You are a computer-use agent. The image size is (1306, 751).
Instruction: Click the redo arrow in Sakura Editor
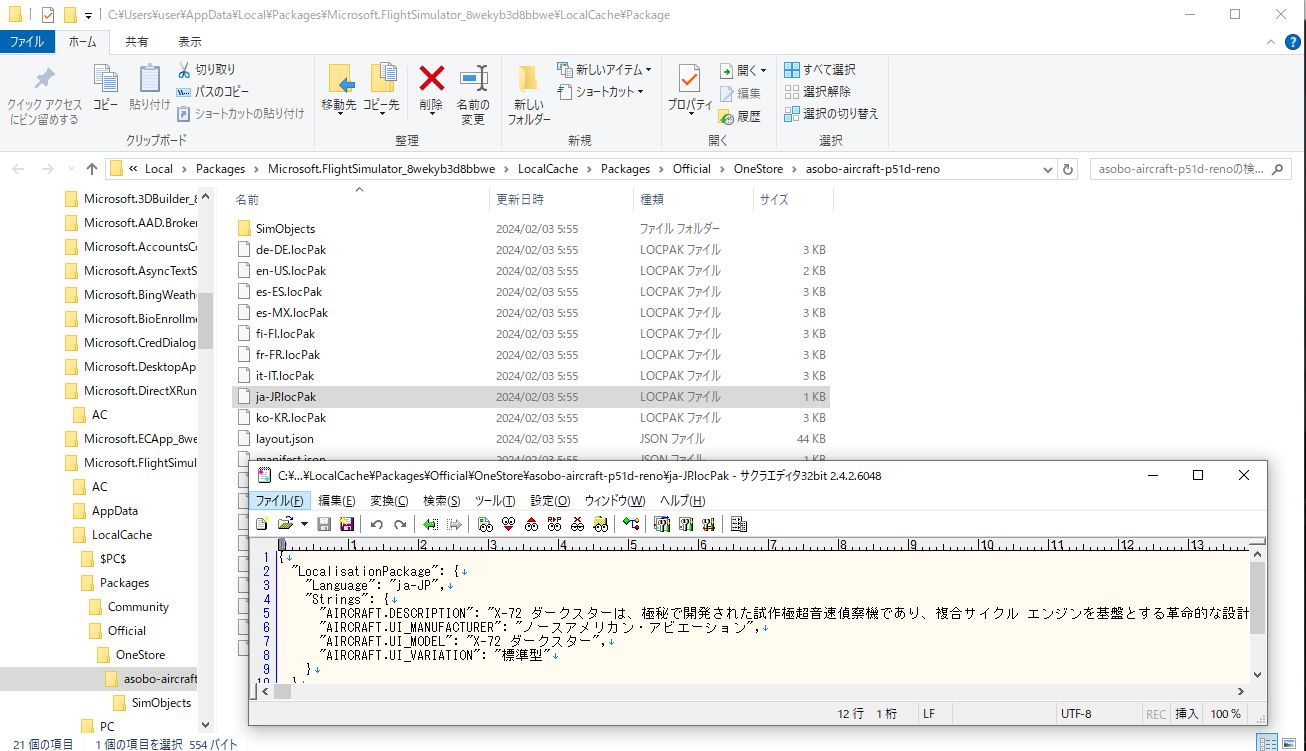(x=400, y=524)
